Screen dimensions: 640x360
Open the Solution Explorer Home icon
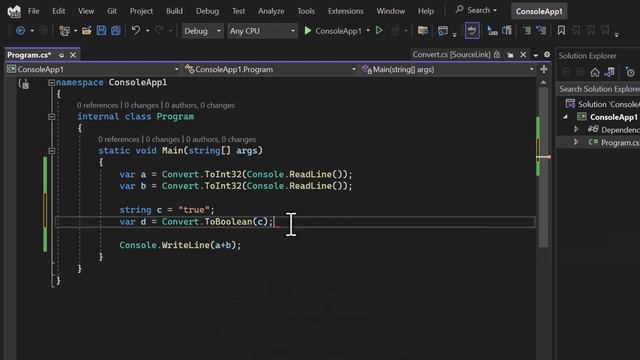(595, 73)
